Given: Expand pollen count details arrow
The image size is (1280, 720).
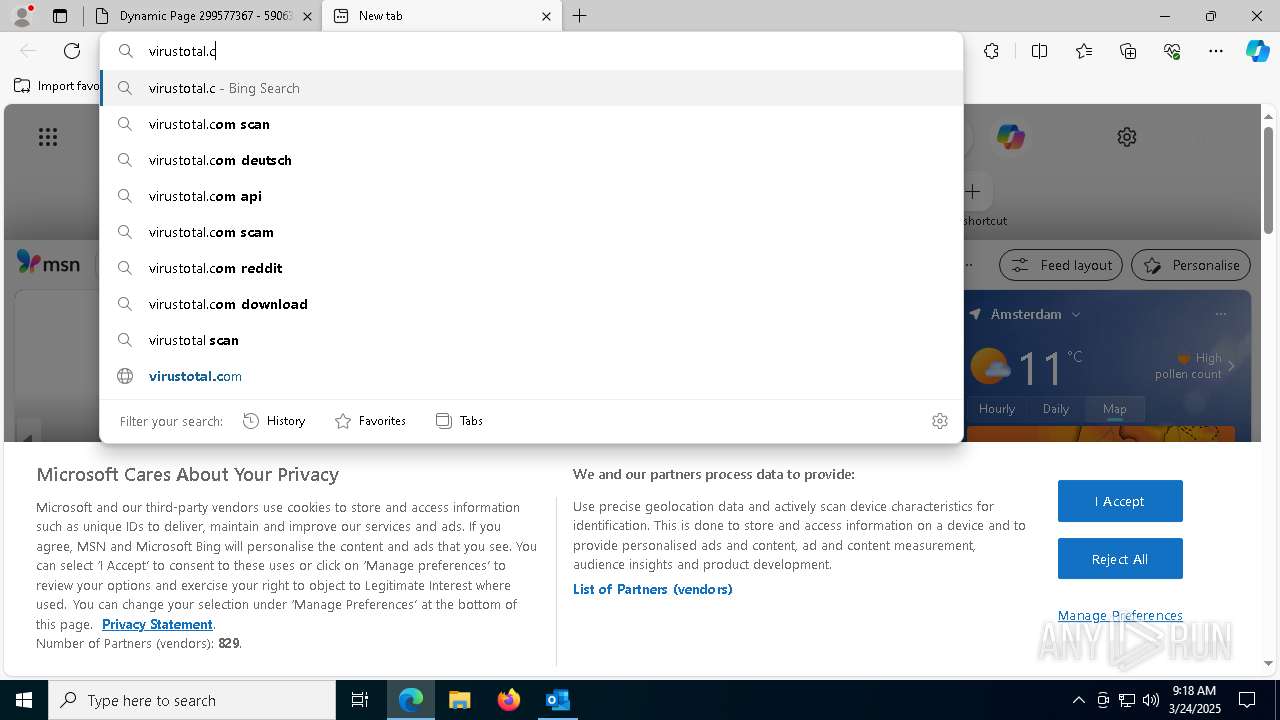Looking at the screenshot, I should click(x=1231, y=366).
